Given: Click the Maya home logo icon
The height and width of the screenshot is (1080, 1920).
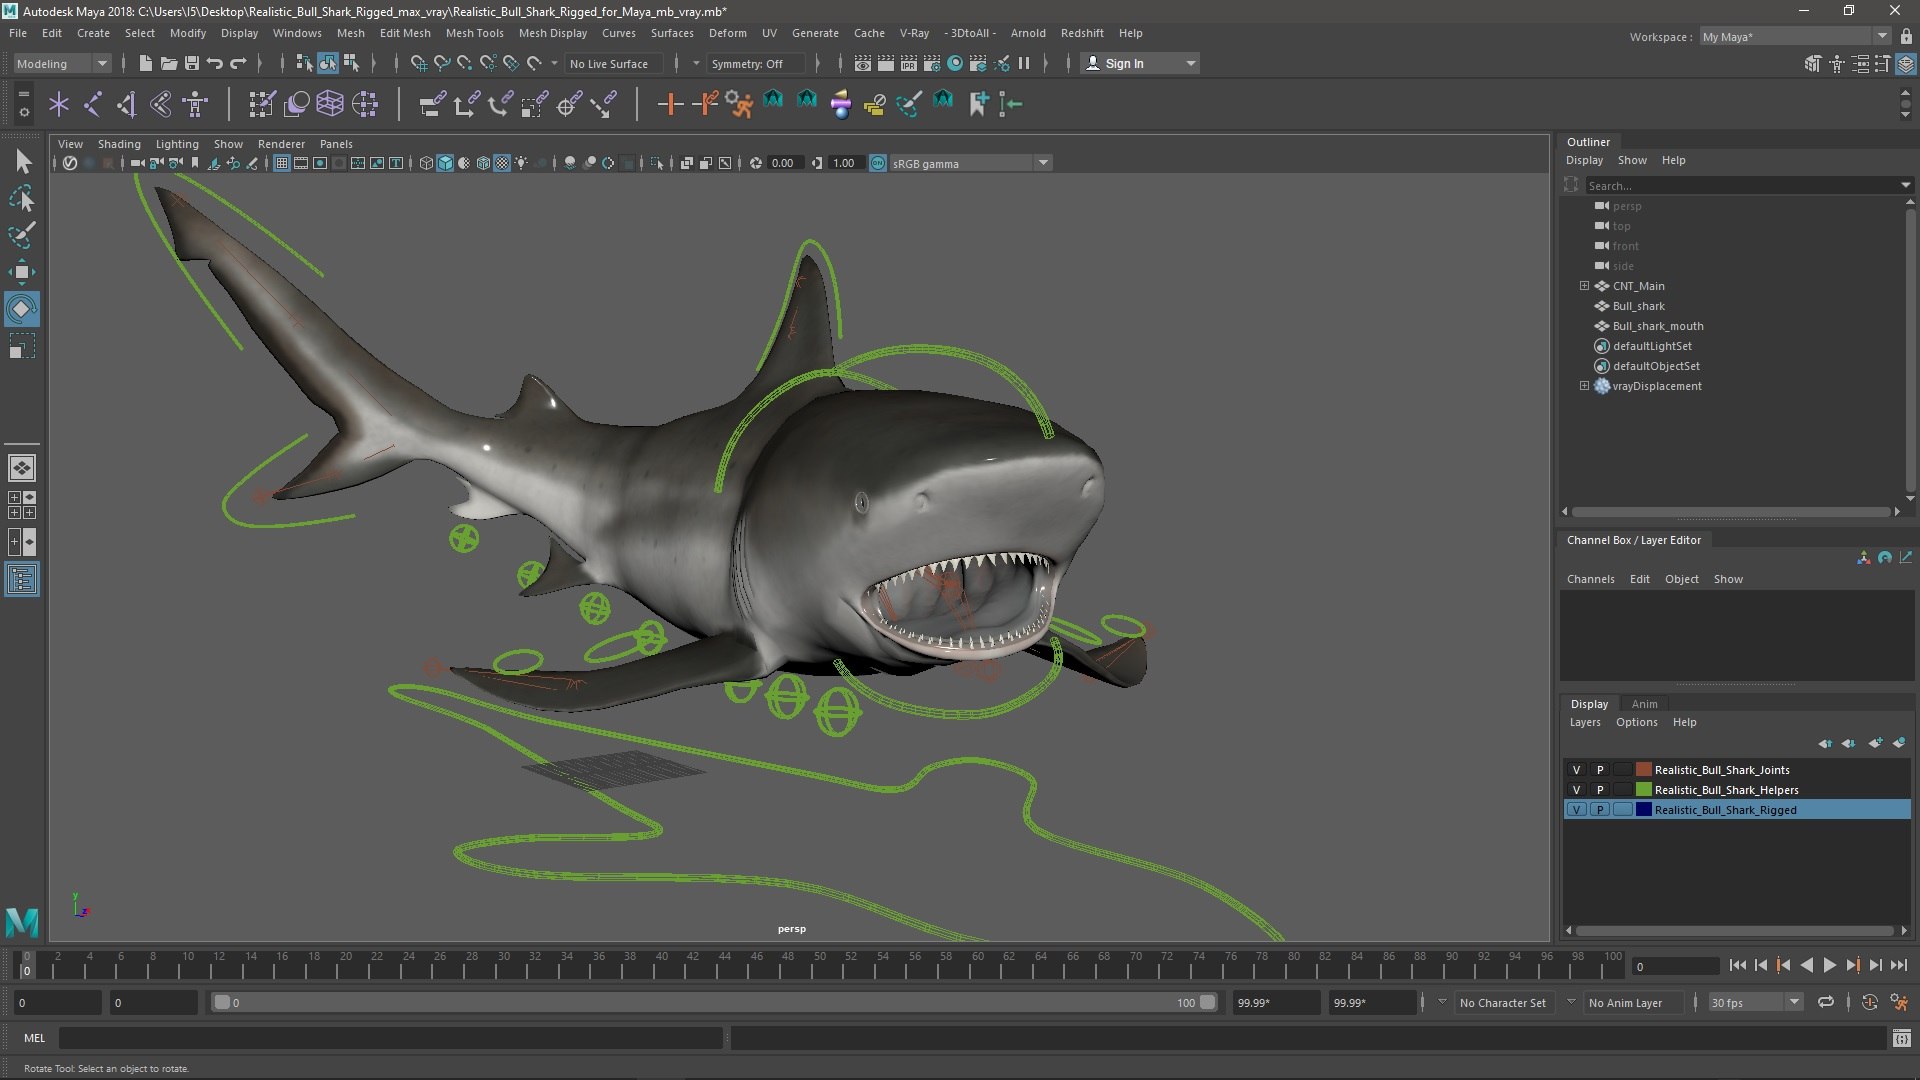Looking at the screenshot, I should pos(22,921).
